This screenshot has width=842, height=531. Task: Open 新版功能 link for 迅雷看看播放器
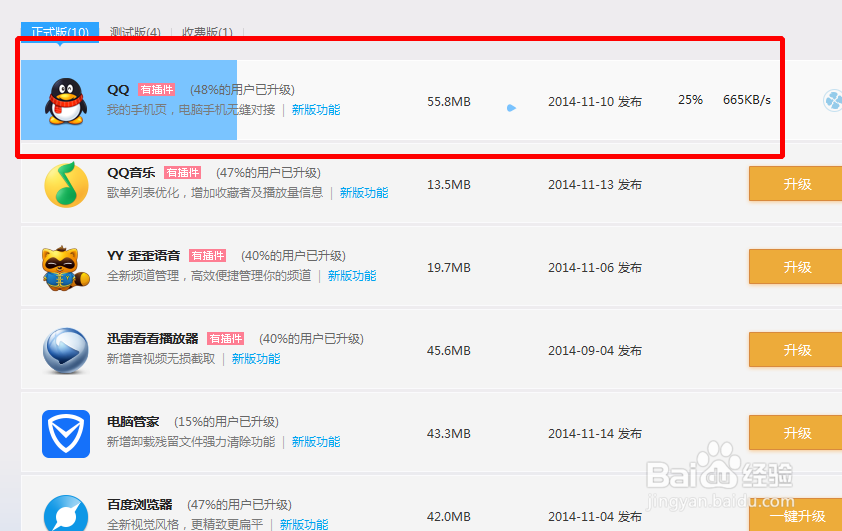click(256, 359)
